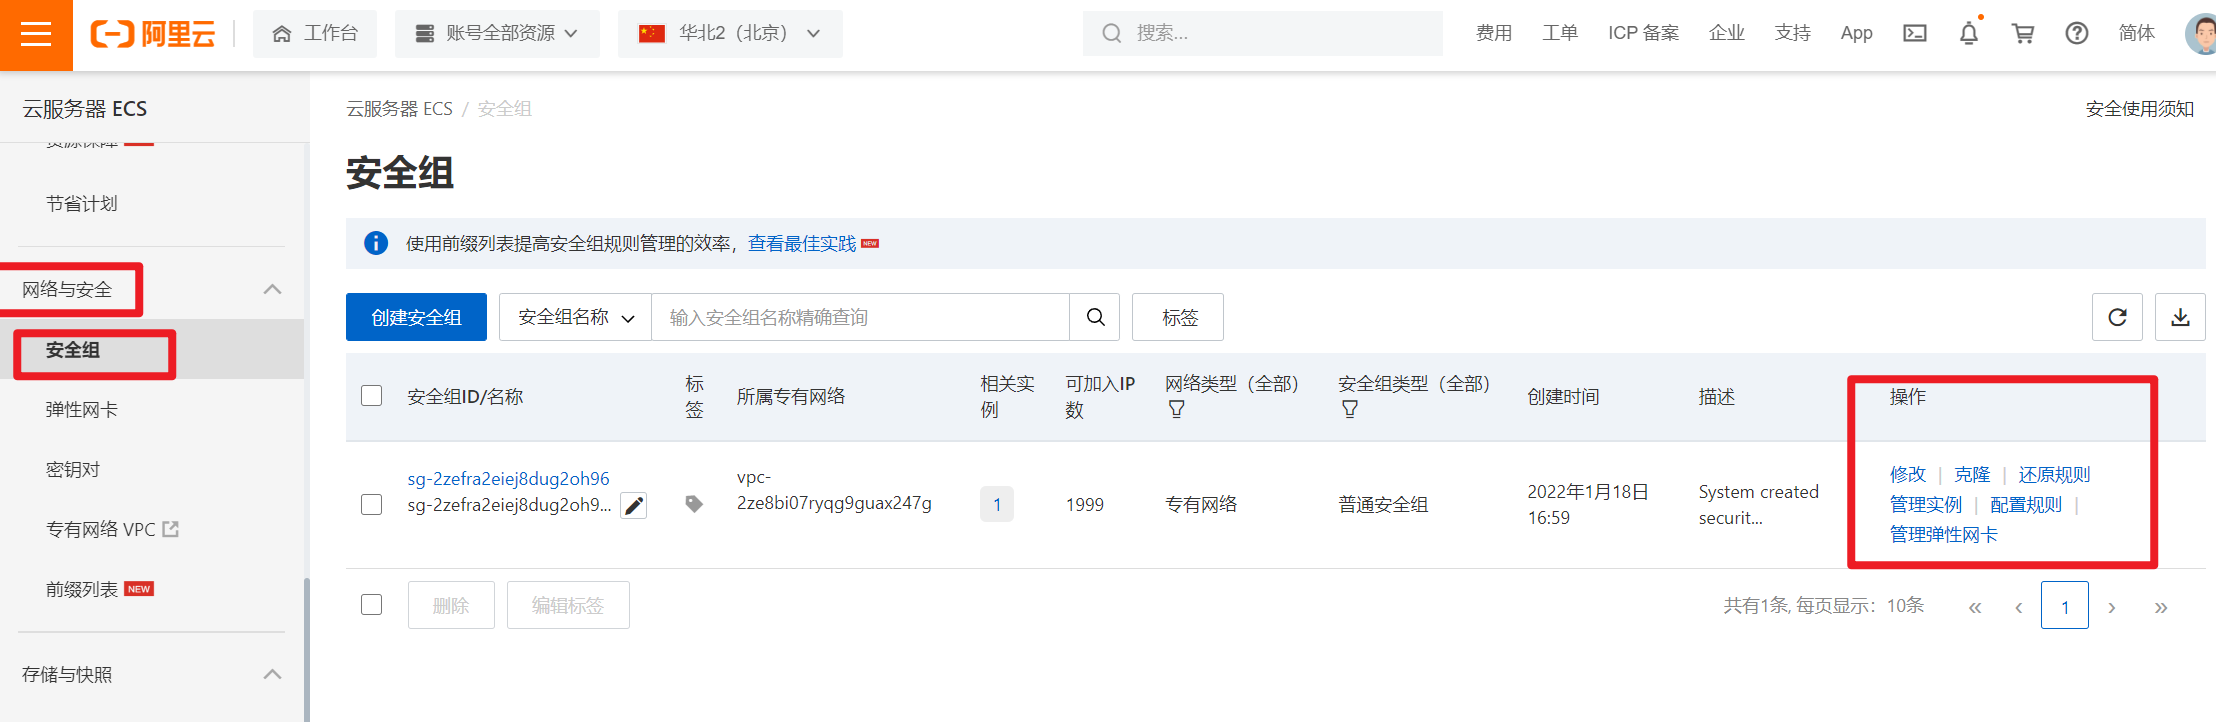
Task: Click the pencil icon to edit group name
Action: tap(633, 506)
